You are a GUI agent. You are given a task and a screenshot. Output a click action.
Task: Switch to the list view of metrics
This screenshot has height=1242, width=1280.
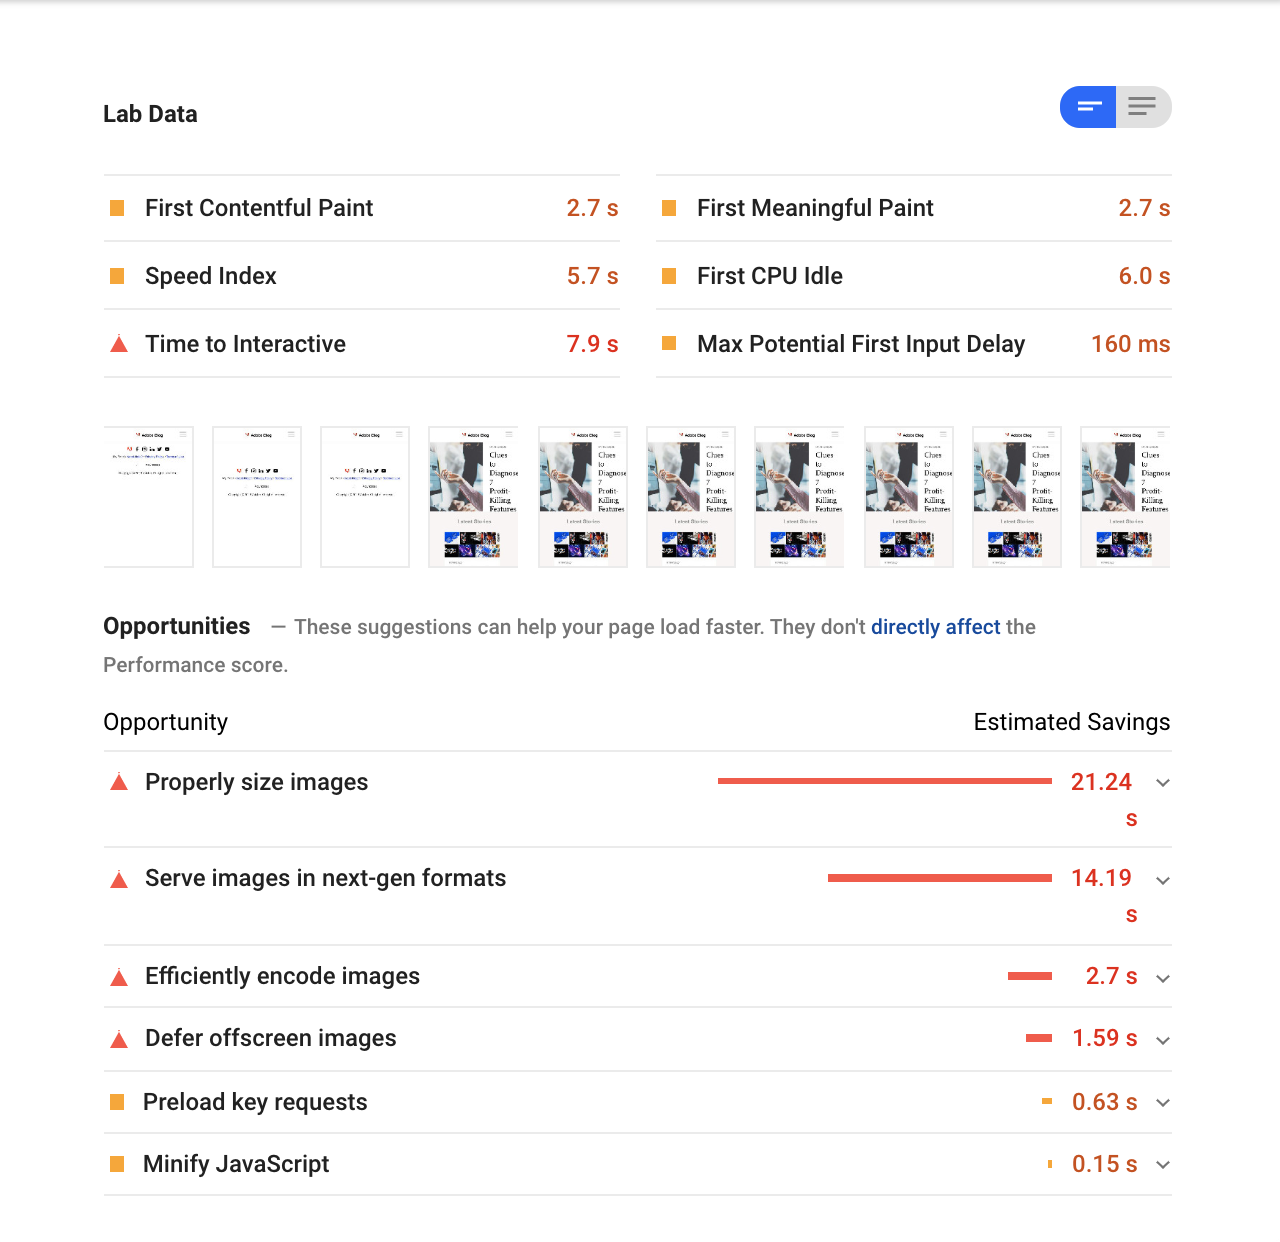(x=1143, y=107)
